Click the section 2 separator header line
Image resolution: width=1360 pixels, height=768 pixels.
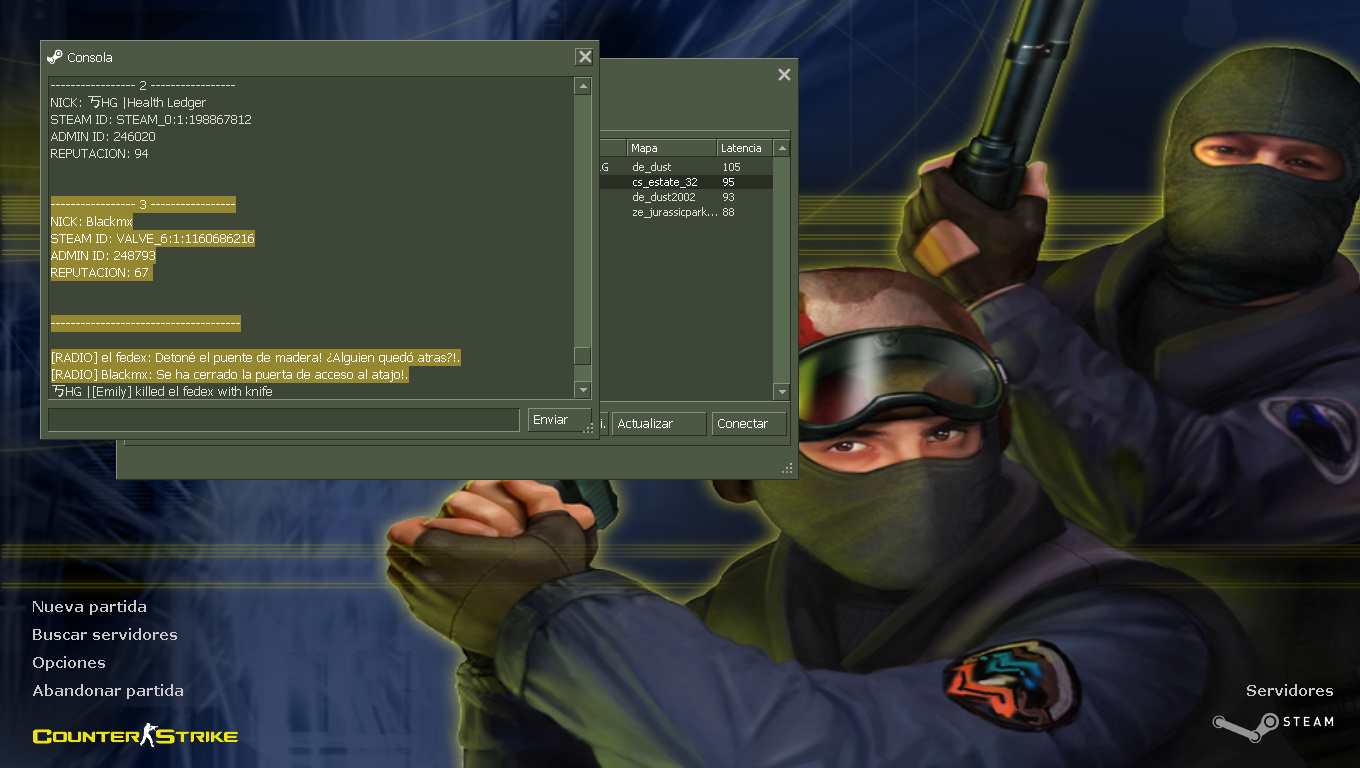pos(143,85)
